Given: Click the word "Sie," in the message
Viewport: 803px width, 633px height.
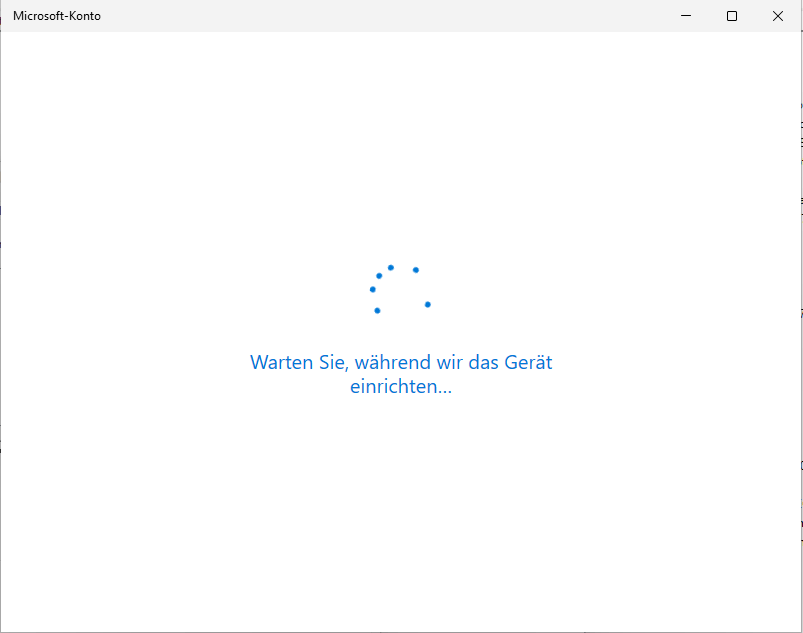Looking at the screenshot, I should click(335, 362).
